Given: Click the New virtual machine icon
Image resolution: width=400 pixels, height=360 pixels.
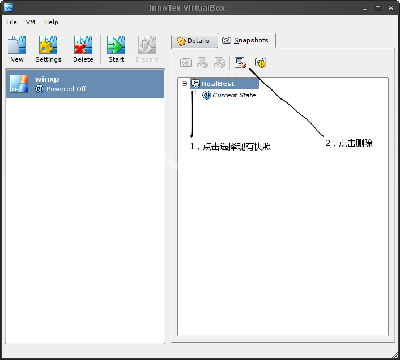Looking at the screenshot, I should (x=17, y=49).
